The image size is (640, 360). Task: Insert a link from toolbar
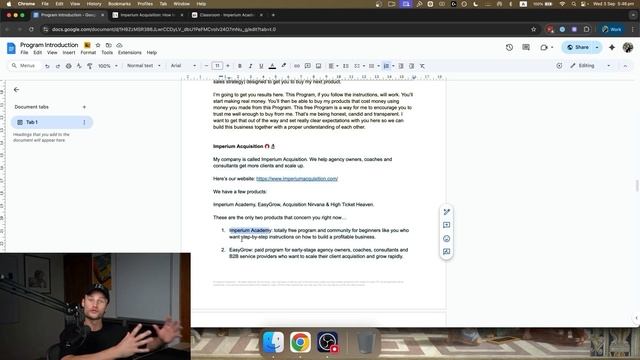[x=297, y=66]
